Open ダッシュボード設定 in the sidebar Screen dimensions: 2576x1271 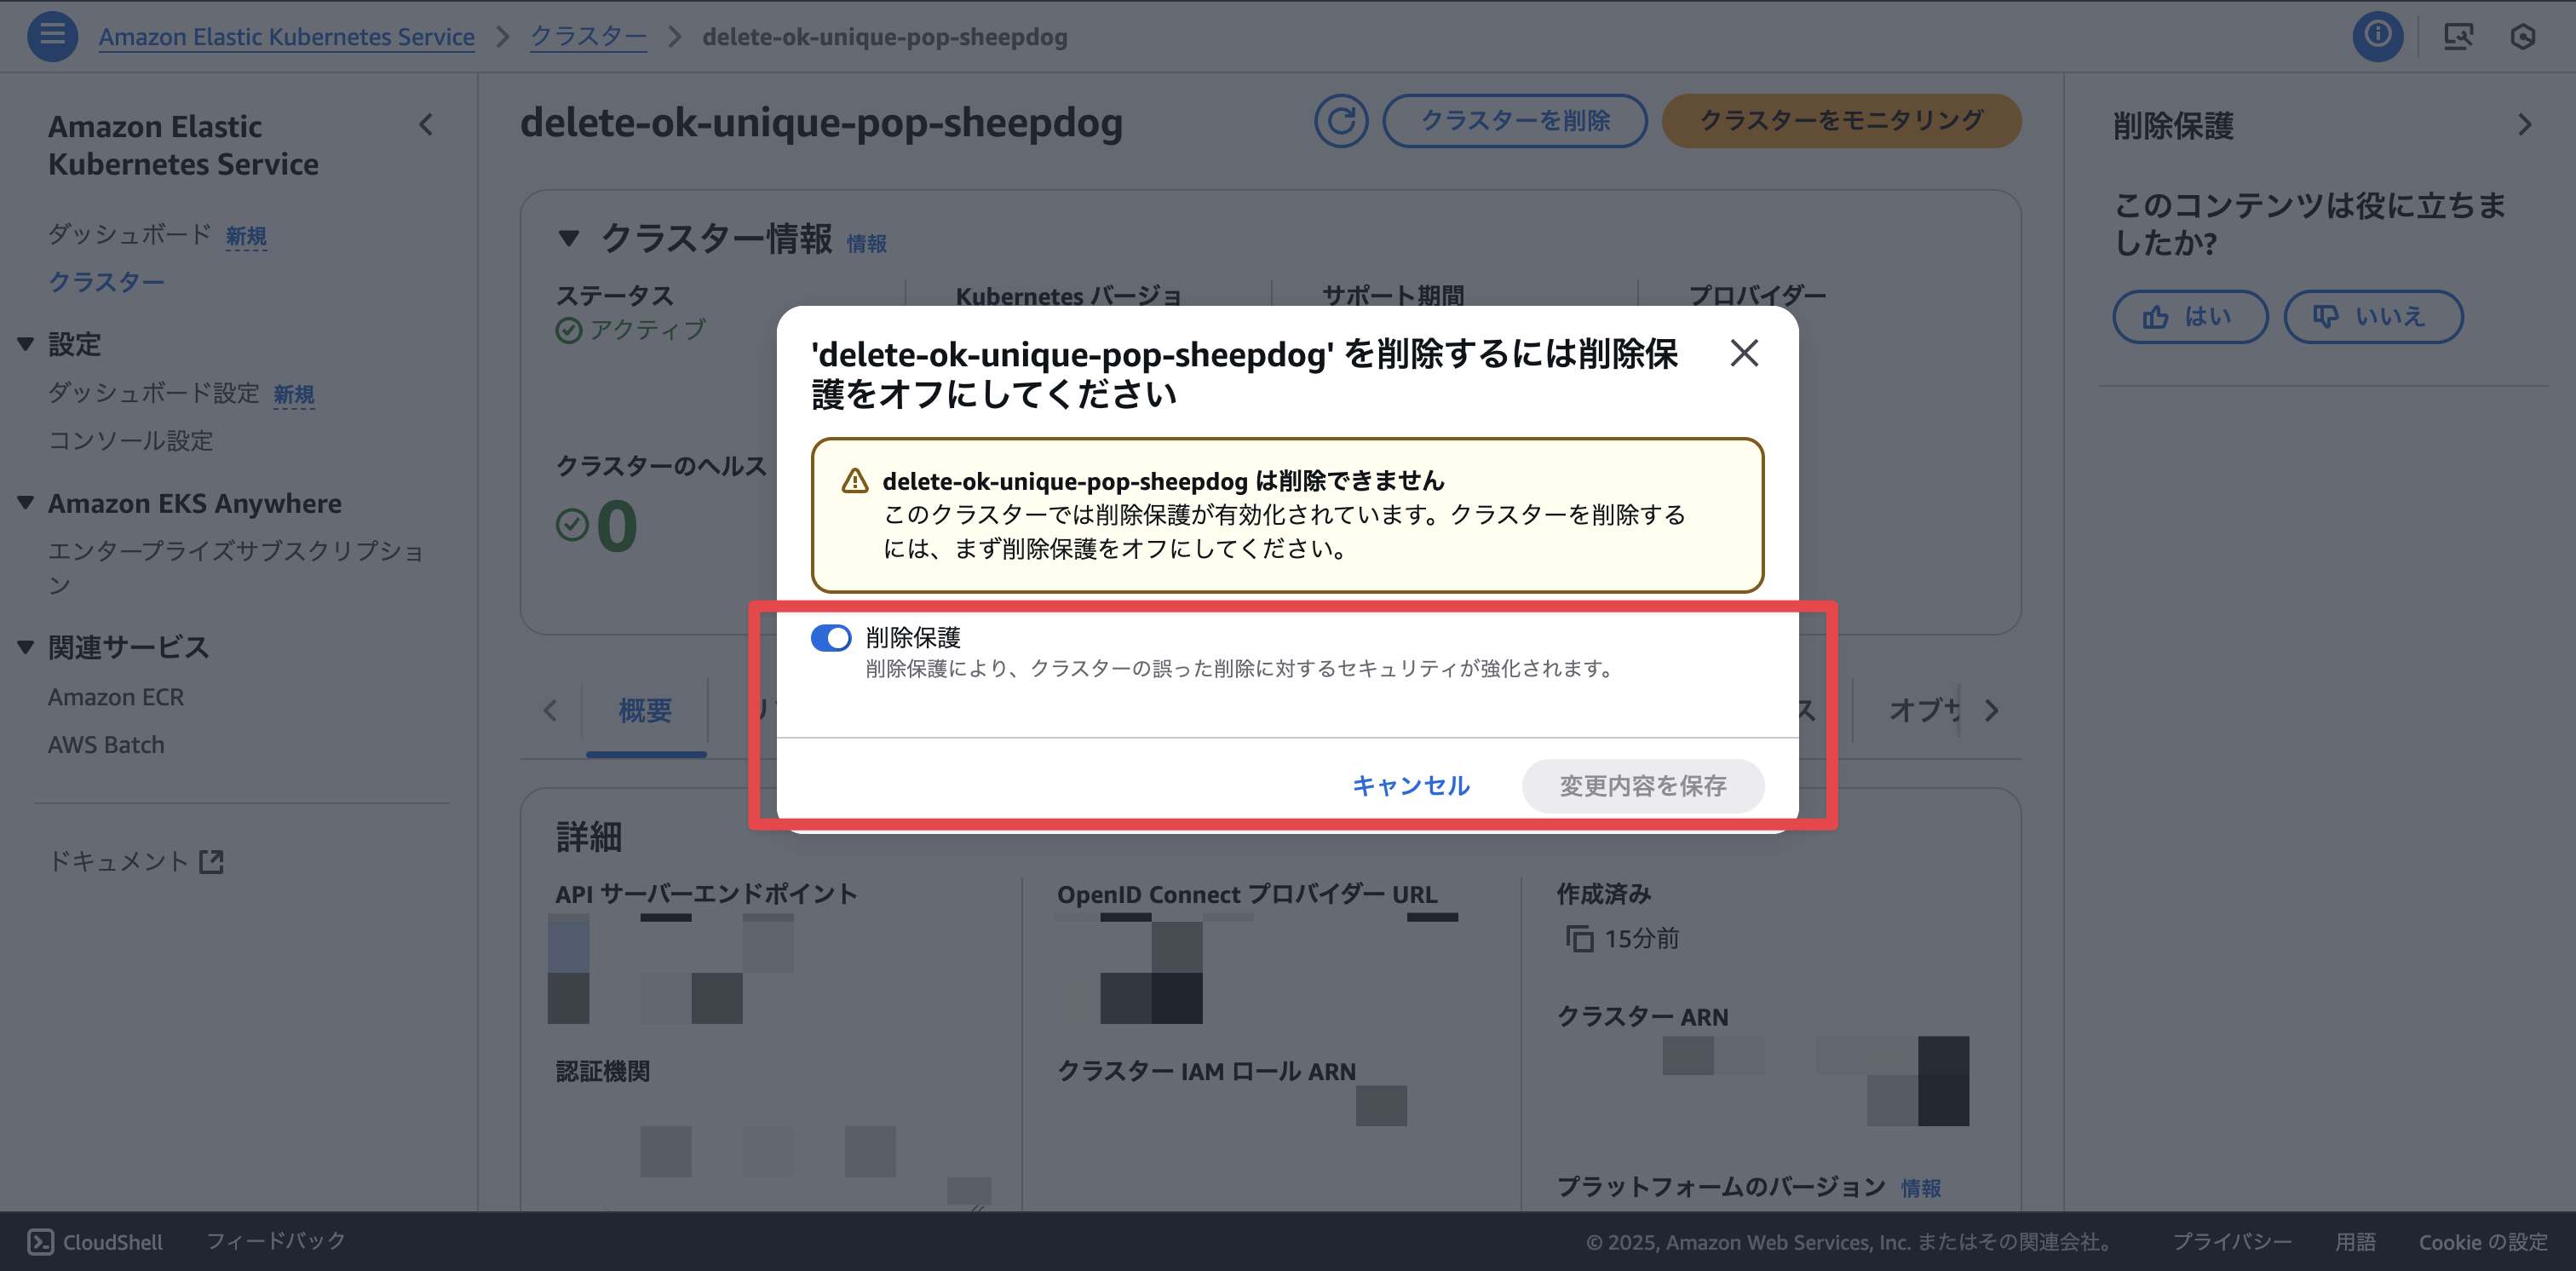[153, 393]
